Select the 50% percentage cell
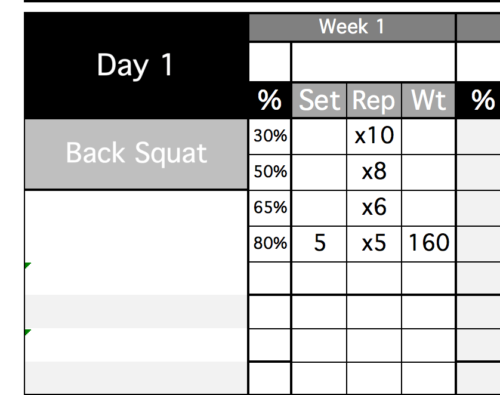 point(270,172)
